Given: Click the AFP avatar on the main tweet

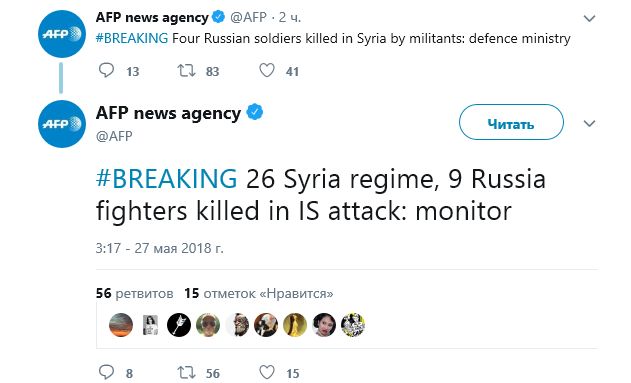Looking at the screenshot, I should click(62, 124).
